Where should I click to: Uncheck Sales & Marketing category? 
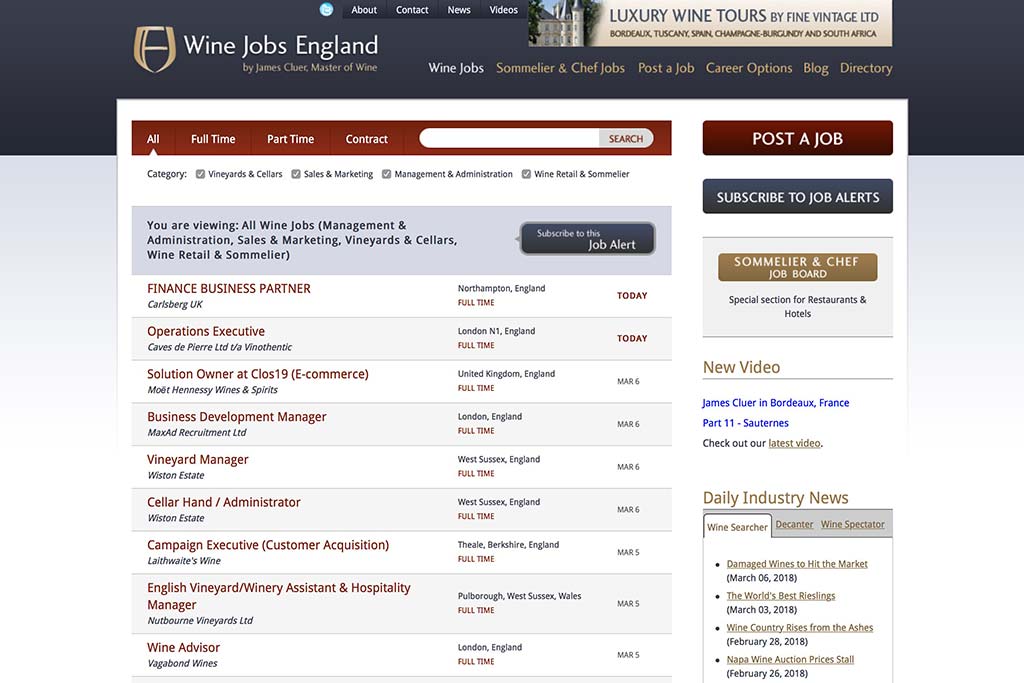[x=296, y=174]
